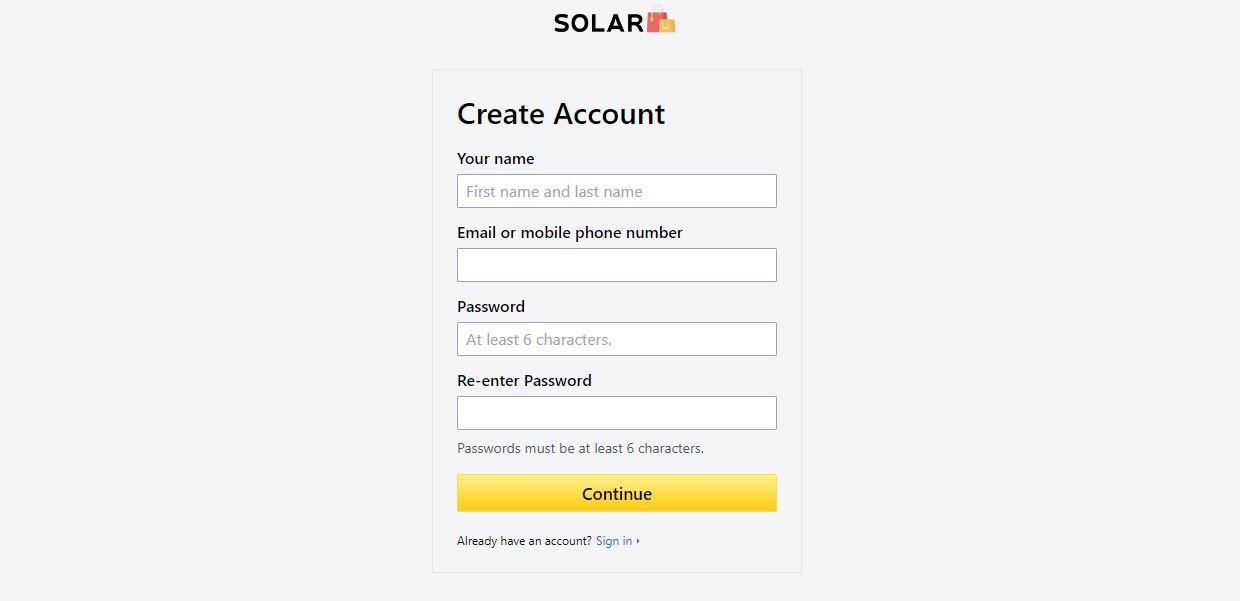The height and width of the screenshot is (601, 1240).
Task: Click the Email or mobile phone number label
Action: click(x=570, y=233)
